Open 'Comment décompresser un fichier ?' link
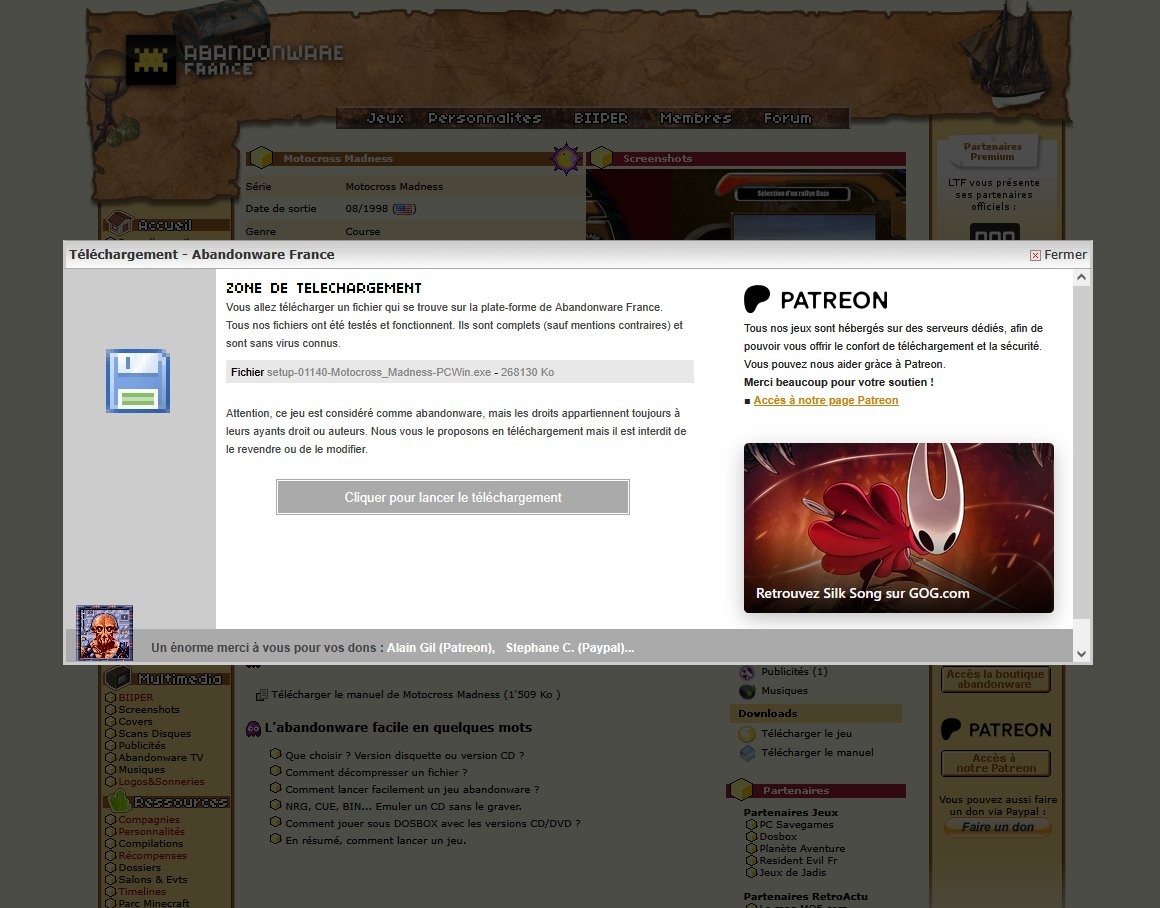The image size is (1160, 908). coord(376,773)
